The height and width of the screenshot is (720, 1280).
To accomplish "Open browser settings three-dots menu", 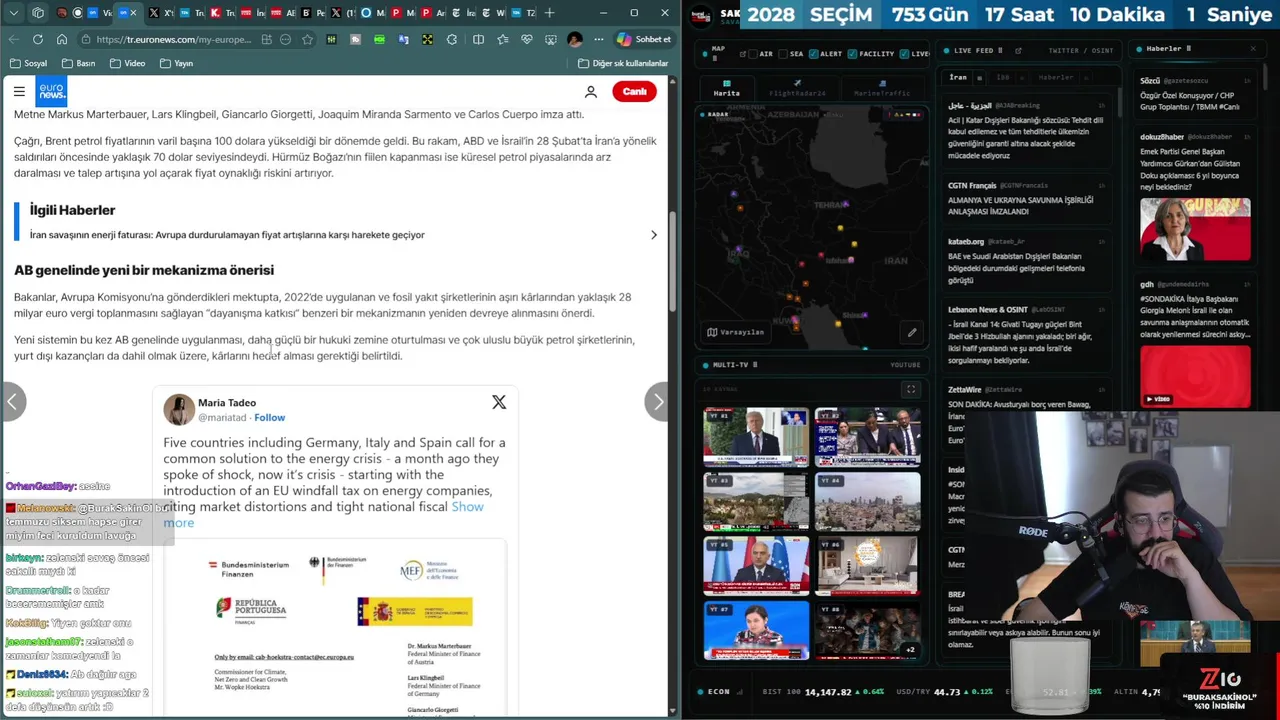I will tap(600, 39).
